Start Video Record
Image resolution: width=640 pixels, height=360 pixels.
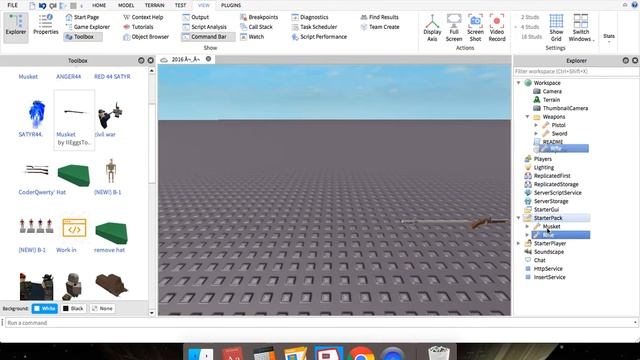click(497, 28)
